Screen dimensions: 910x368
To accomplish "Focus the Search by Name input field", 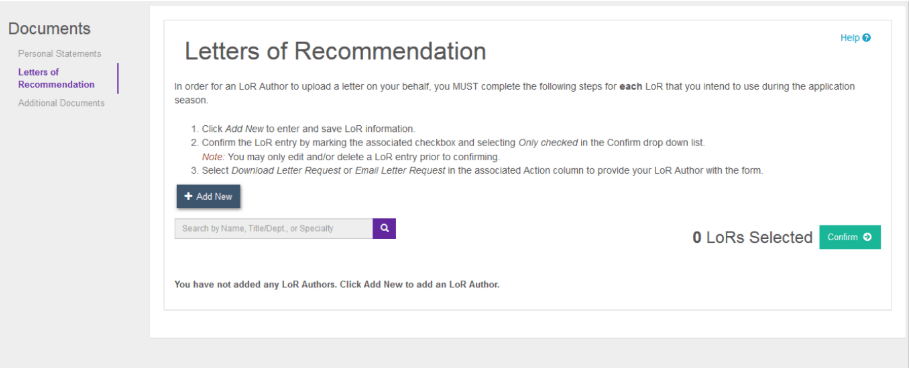I will pos(273,228).
